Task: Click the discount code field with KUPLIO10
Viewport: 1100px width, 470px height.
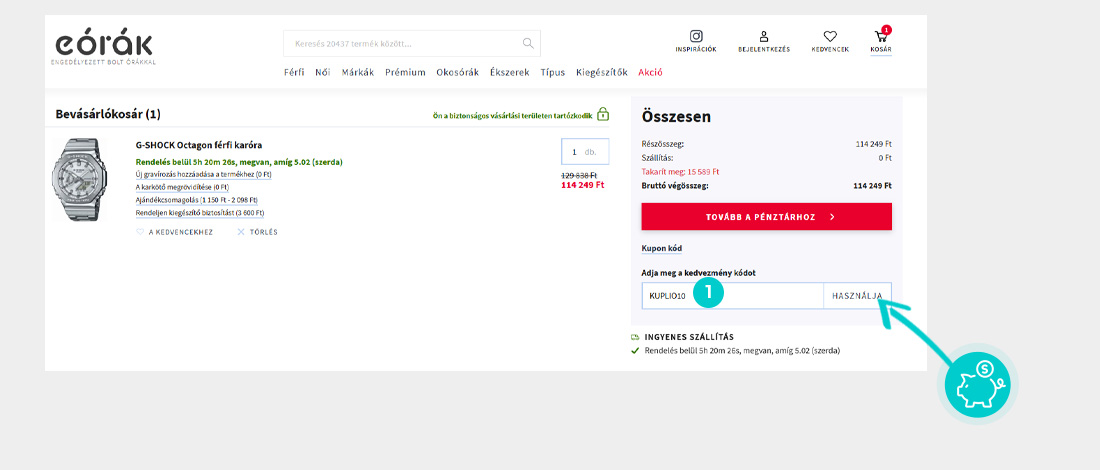Action: tap(732, 296)
